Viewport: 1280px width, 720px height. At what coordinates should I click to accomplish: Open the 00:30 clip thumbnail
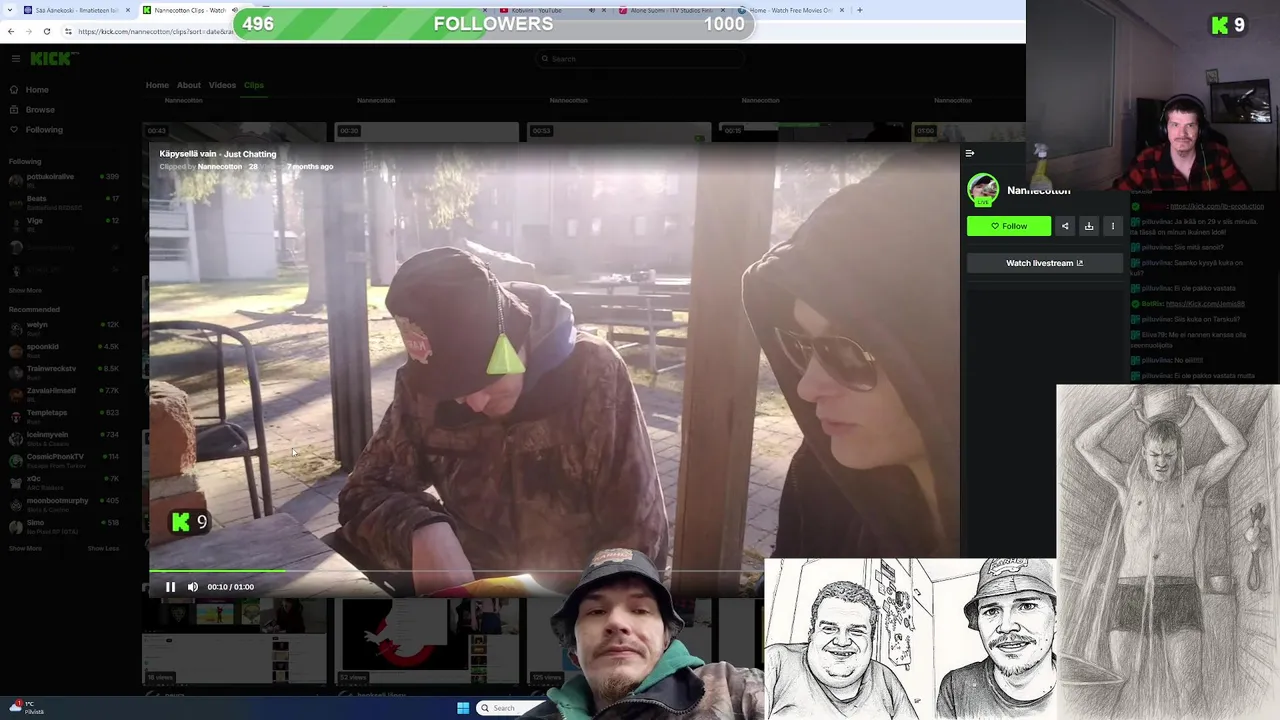428,132
